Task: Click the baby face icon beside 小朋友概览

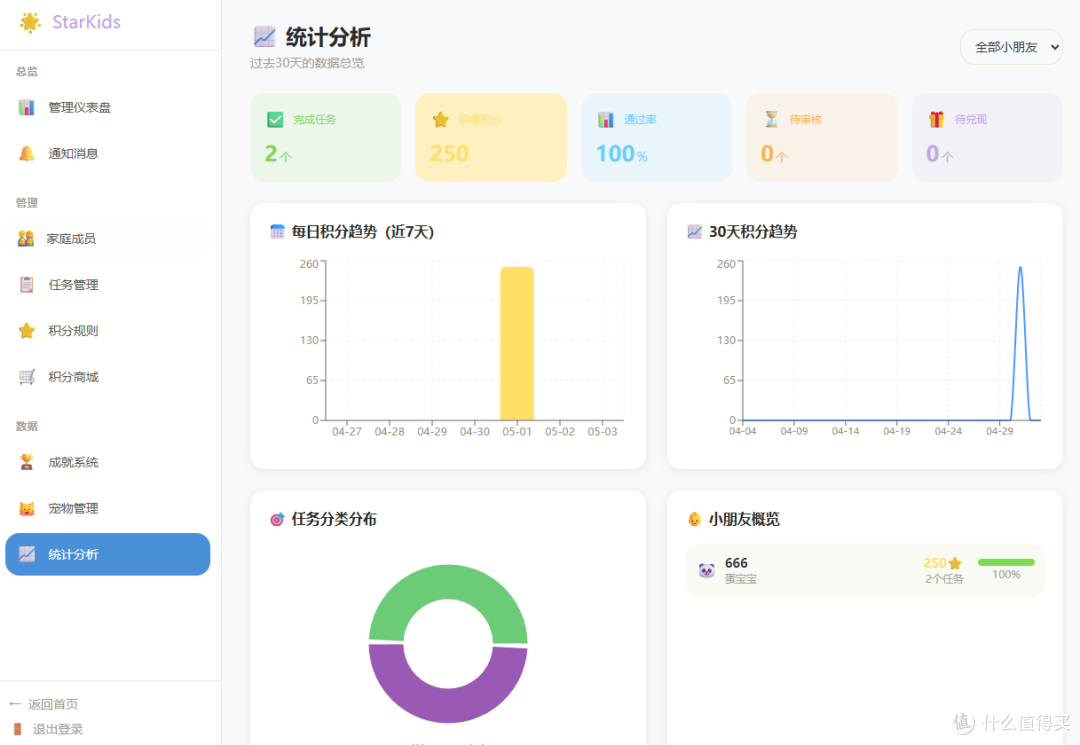Action: [x=694, y=519]
